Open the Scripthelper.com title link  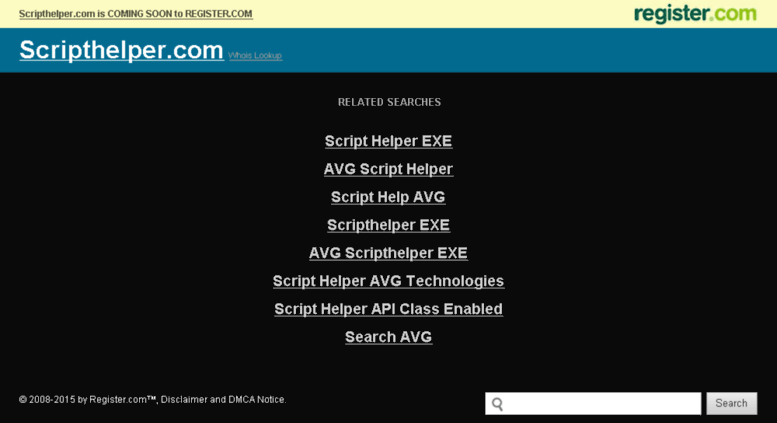(x=121, y=50)
